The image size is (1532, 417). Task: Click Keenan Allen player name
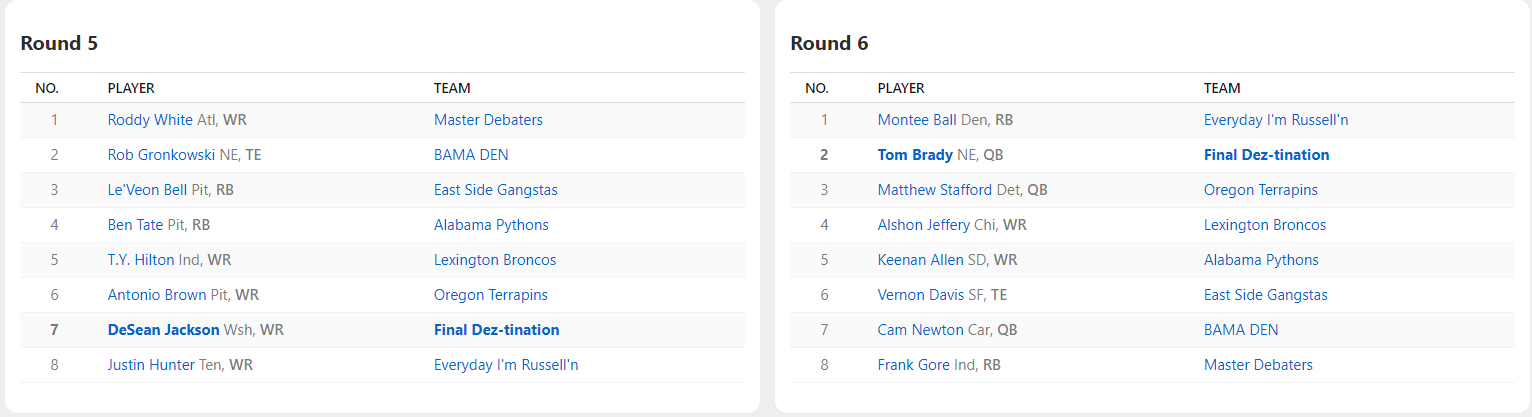pyautogui.click(x=920, y=260)
